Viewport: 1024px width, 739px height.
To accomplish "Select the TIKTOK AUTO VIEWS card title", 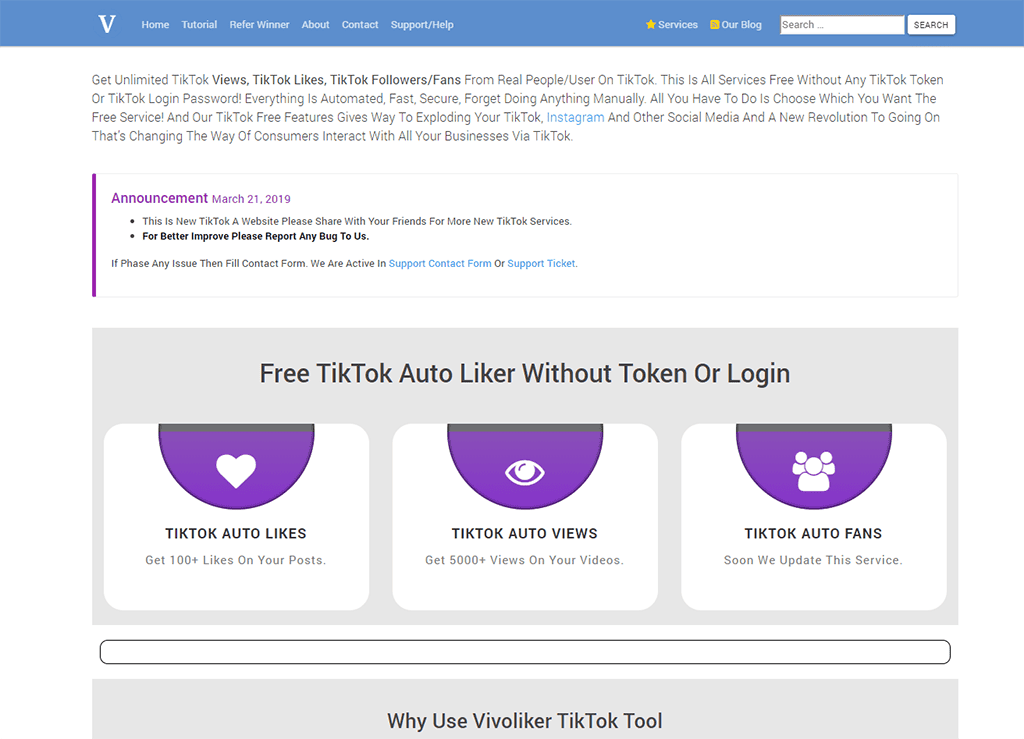I will (524, 533).
